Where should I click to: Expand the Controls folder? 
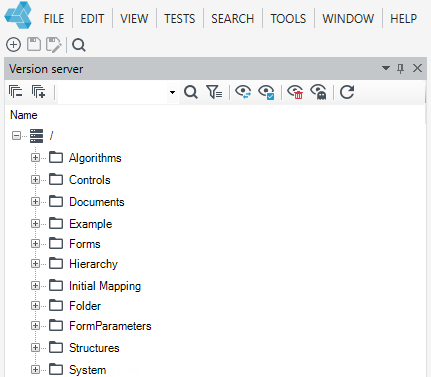coord(35,180)
